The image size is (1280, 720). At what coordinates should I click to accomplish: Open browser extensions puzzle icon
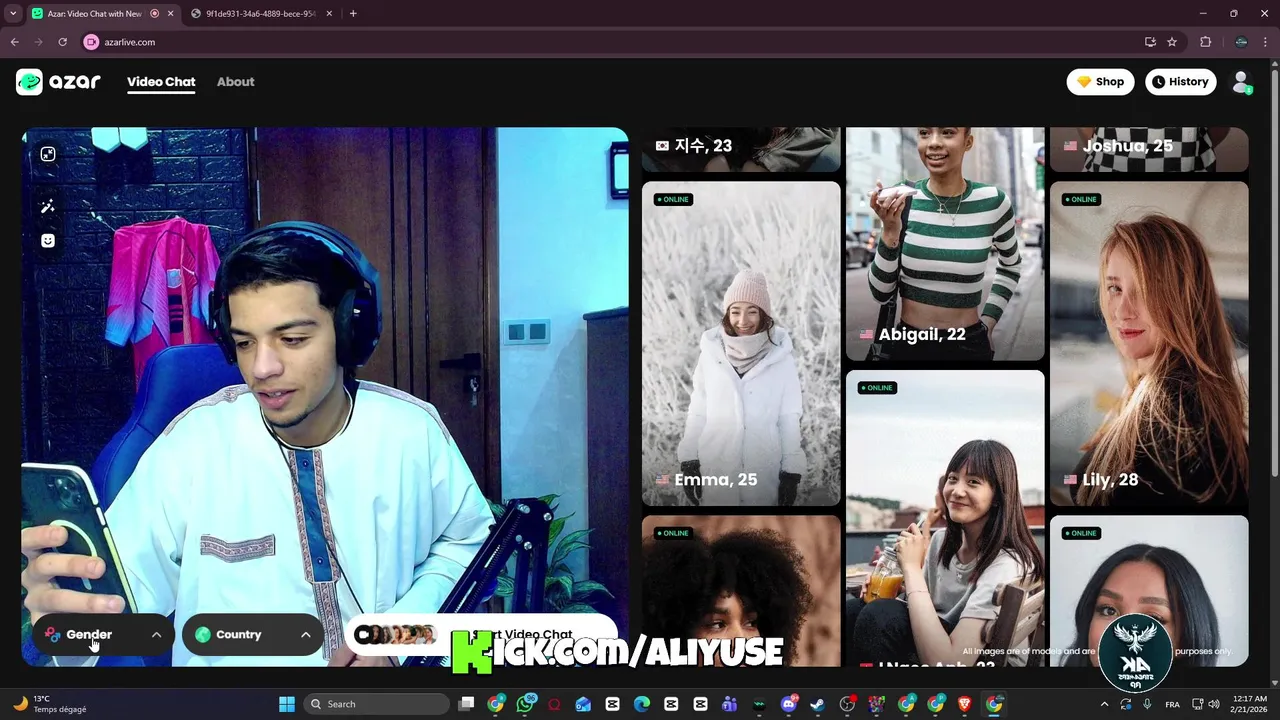(1205, 42)
